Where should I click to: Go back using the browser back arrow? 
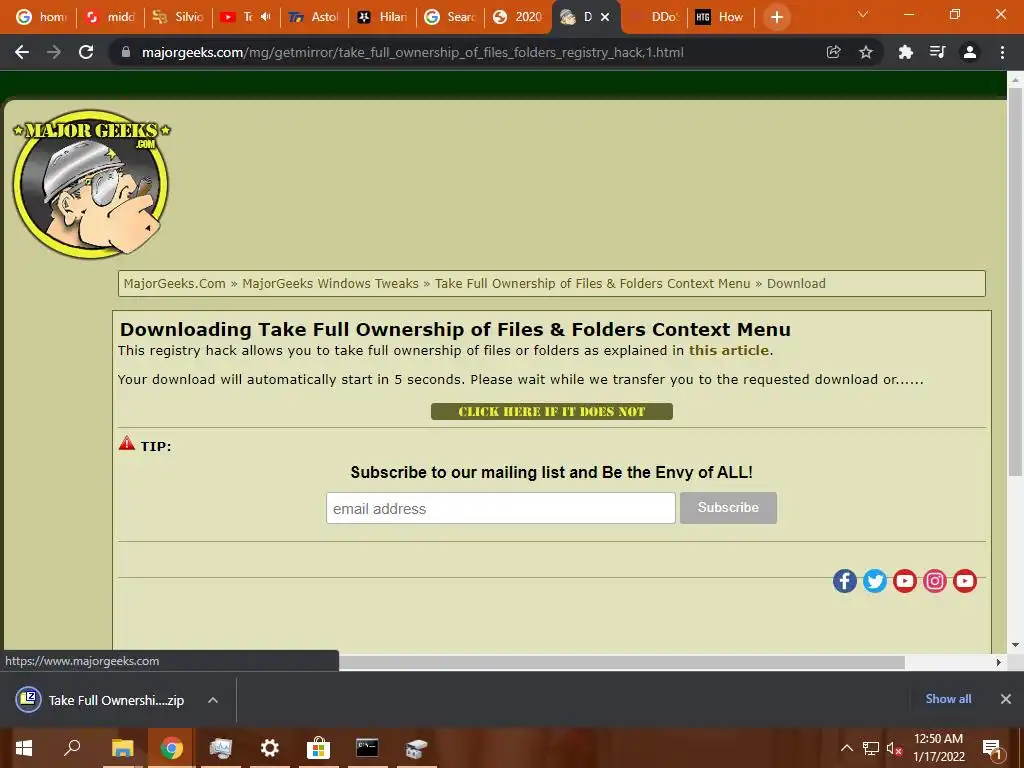point(22,52)
